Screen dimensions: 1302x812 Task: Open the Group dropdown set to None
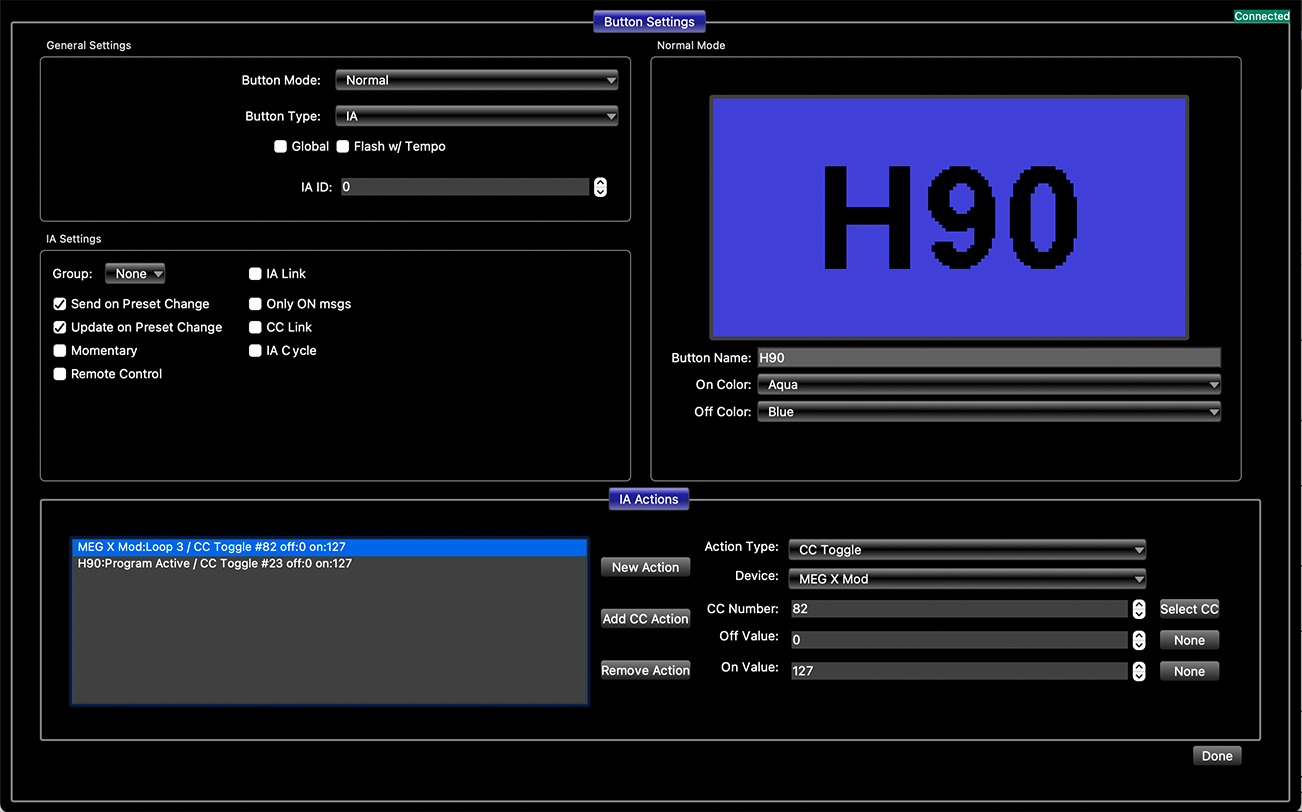coord(135,274)
